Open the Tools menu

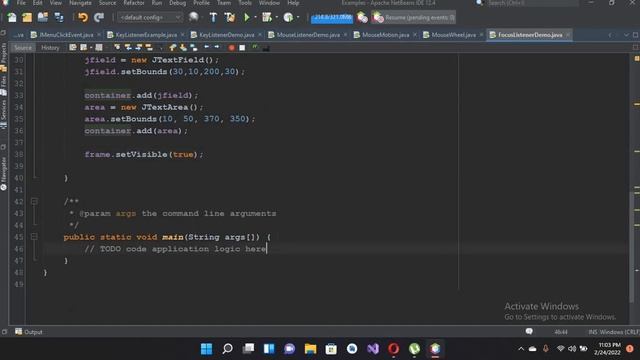[244, 3]
